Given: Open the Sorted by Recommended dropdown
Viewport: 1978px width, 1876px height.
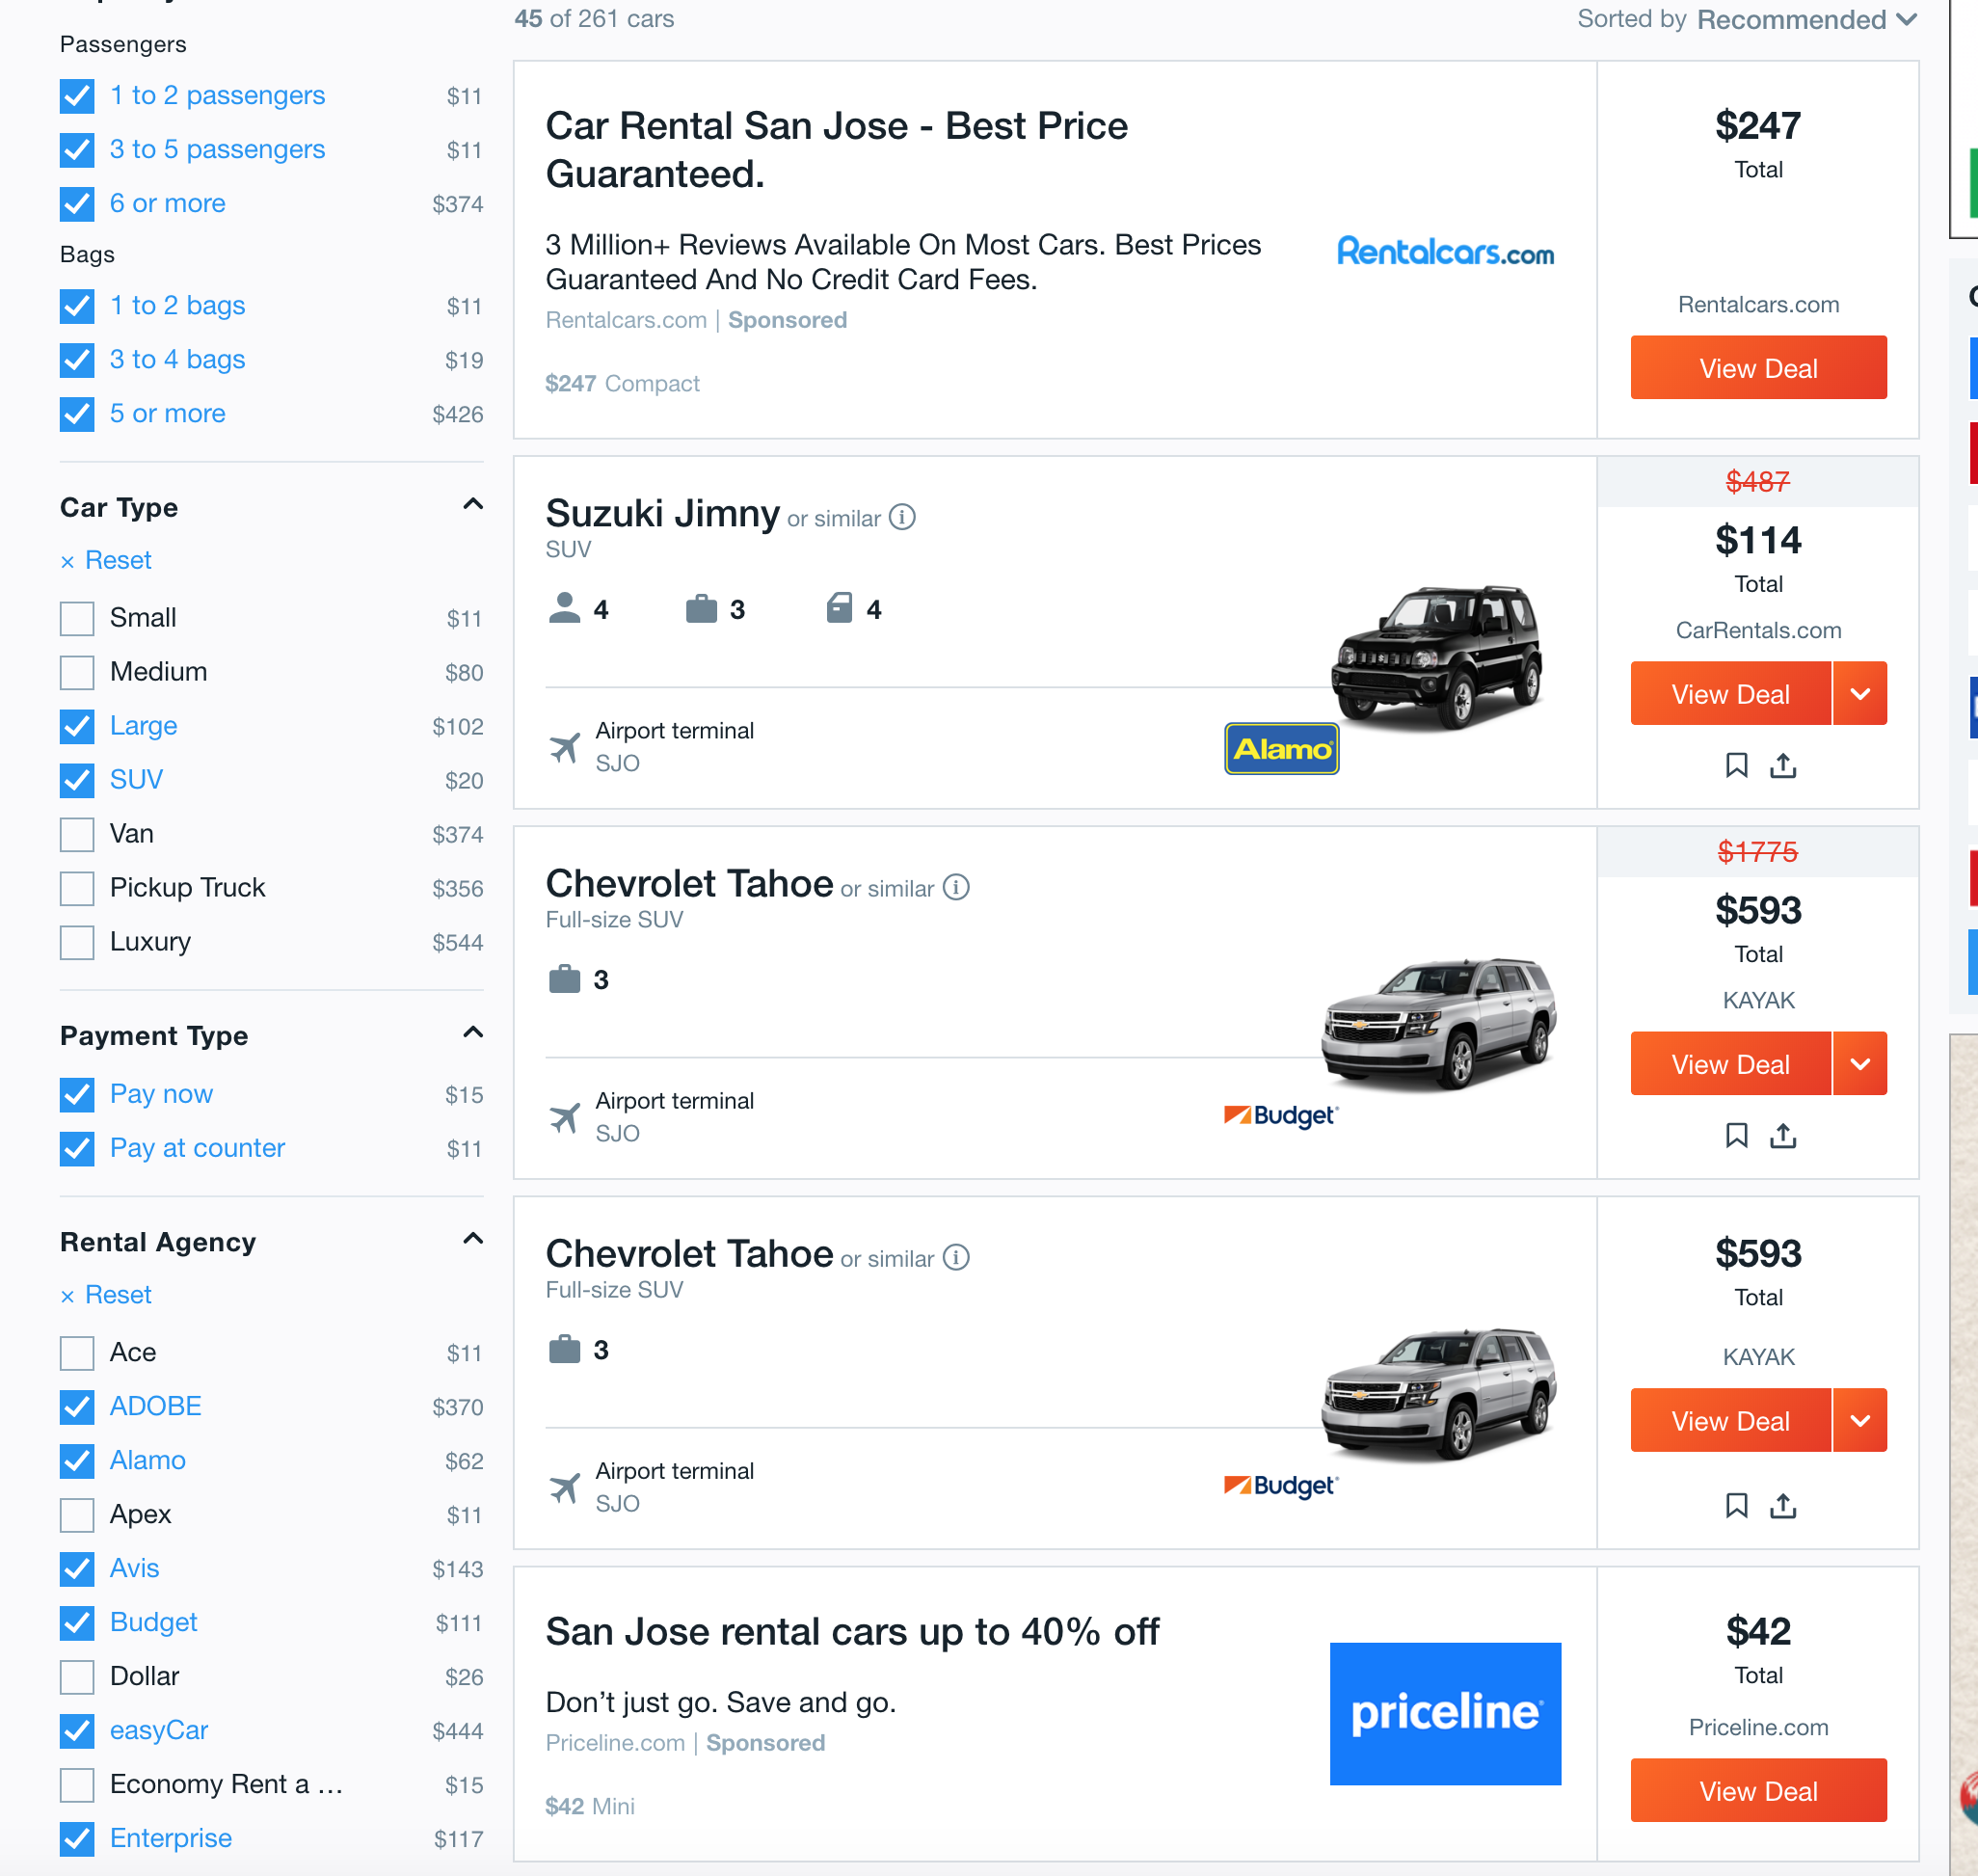Looking at the screenshot, I should [x=1748, y=19].
